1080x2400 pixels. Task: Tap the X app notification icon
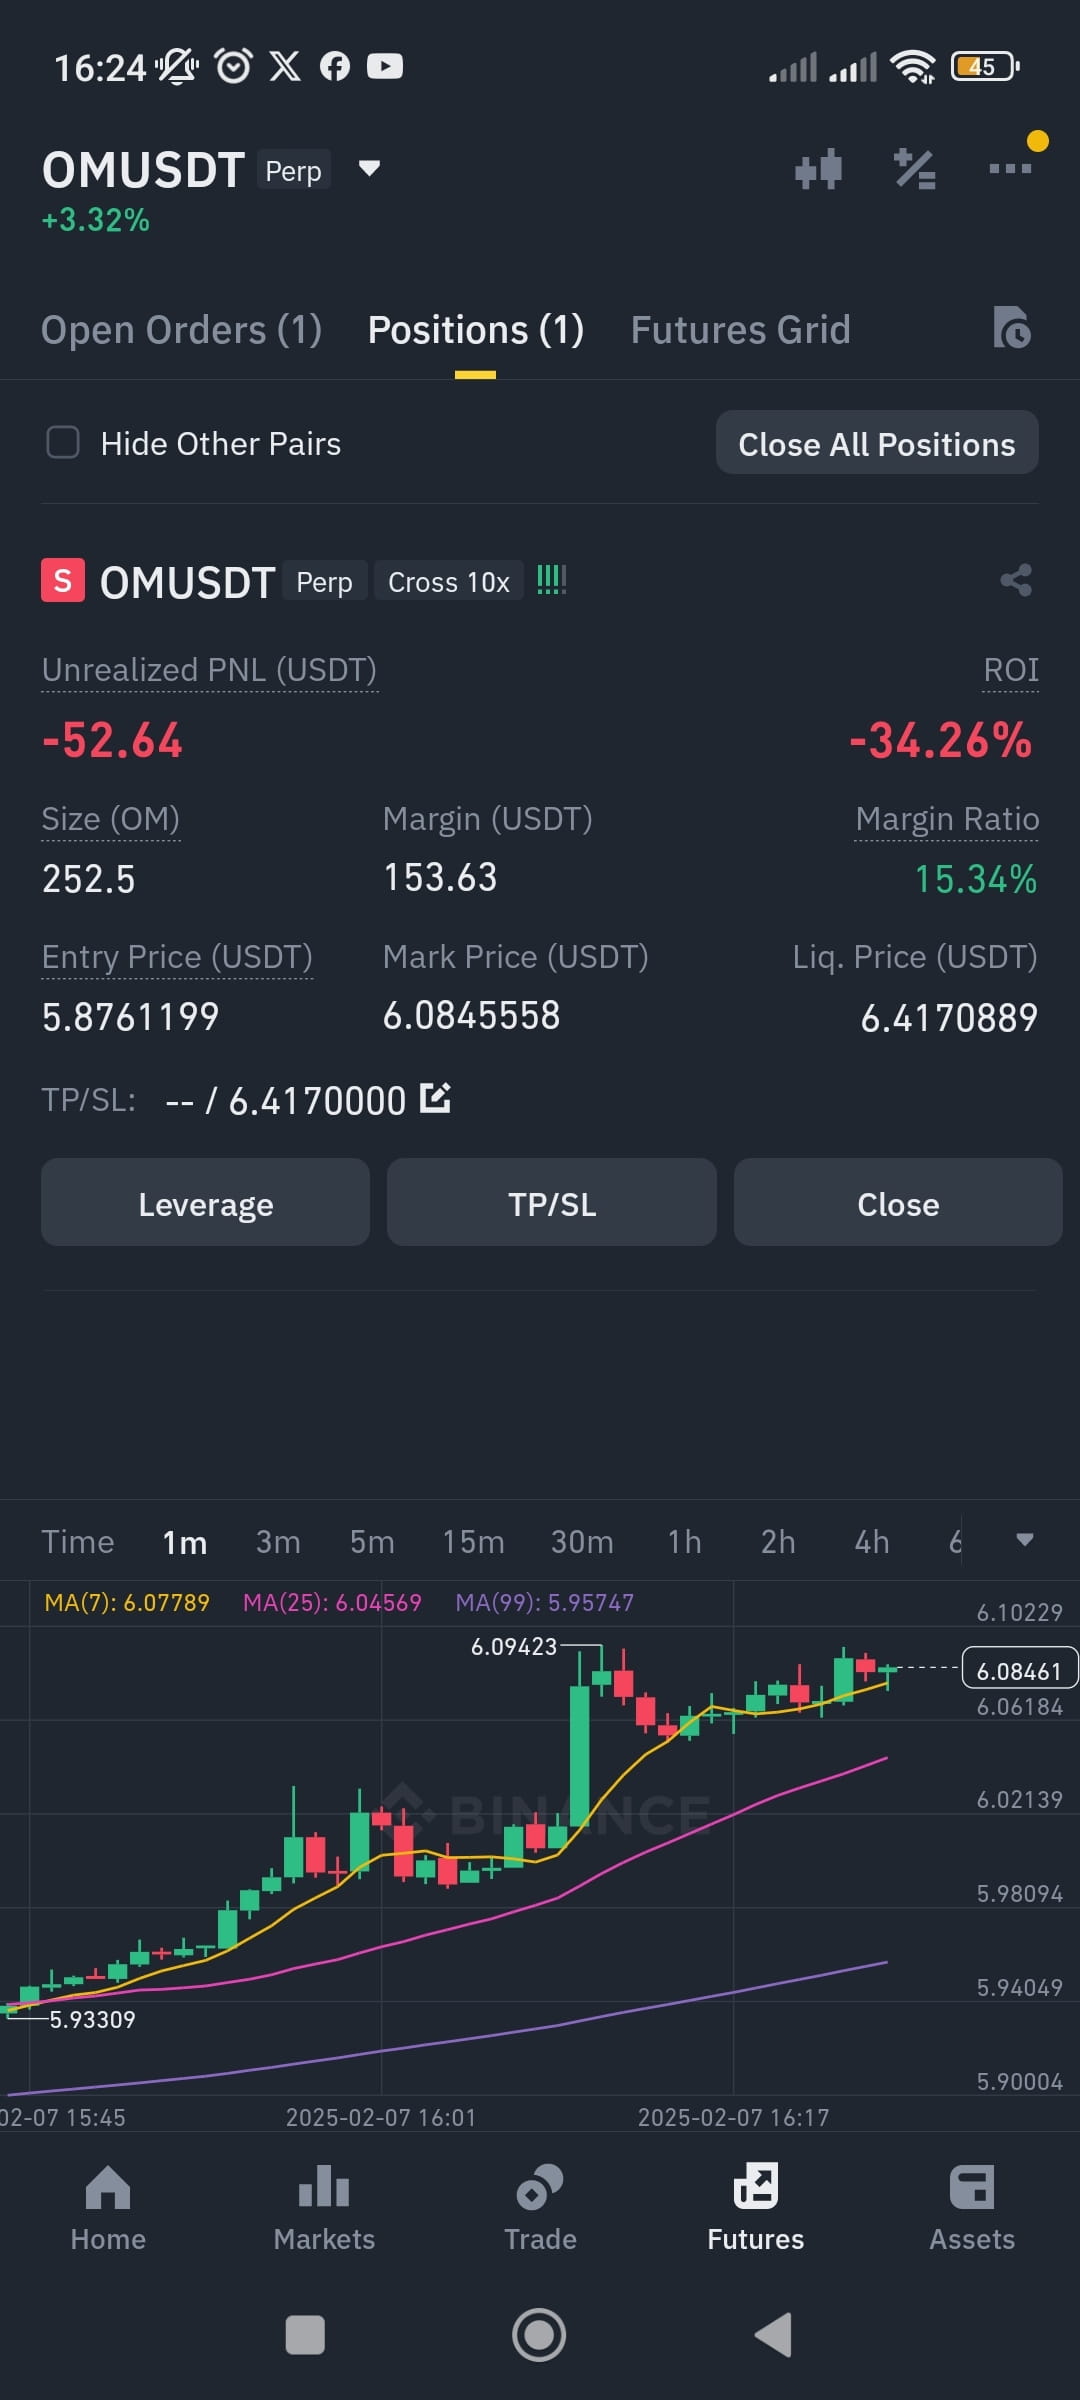pos(285,66)
